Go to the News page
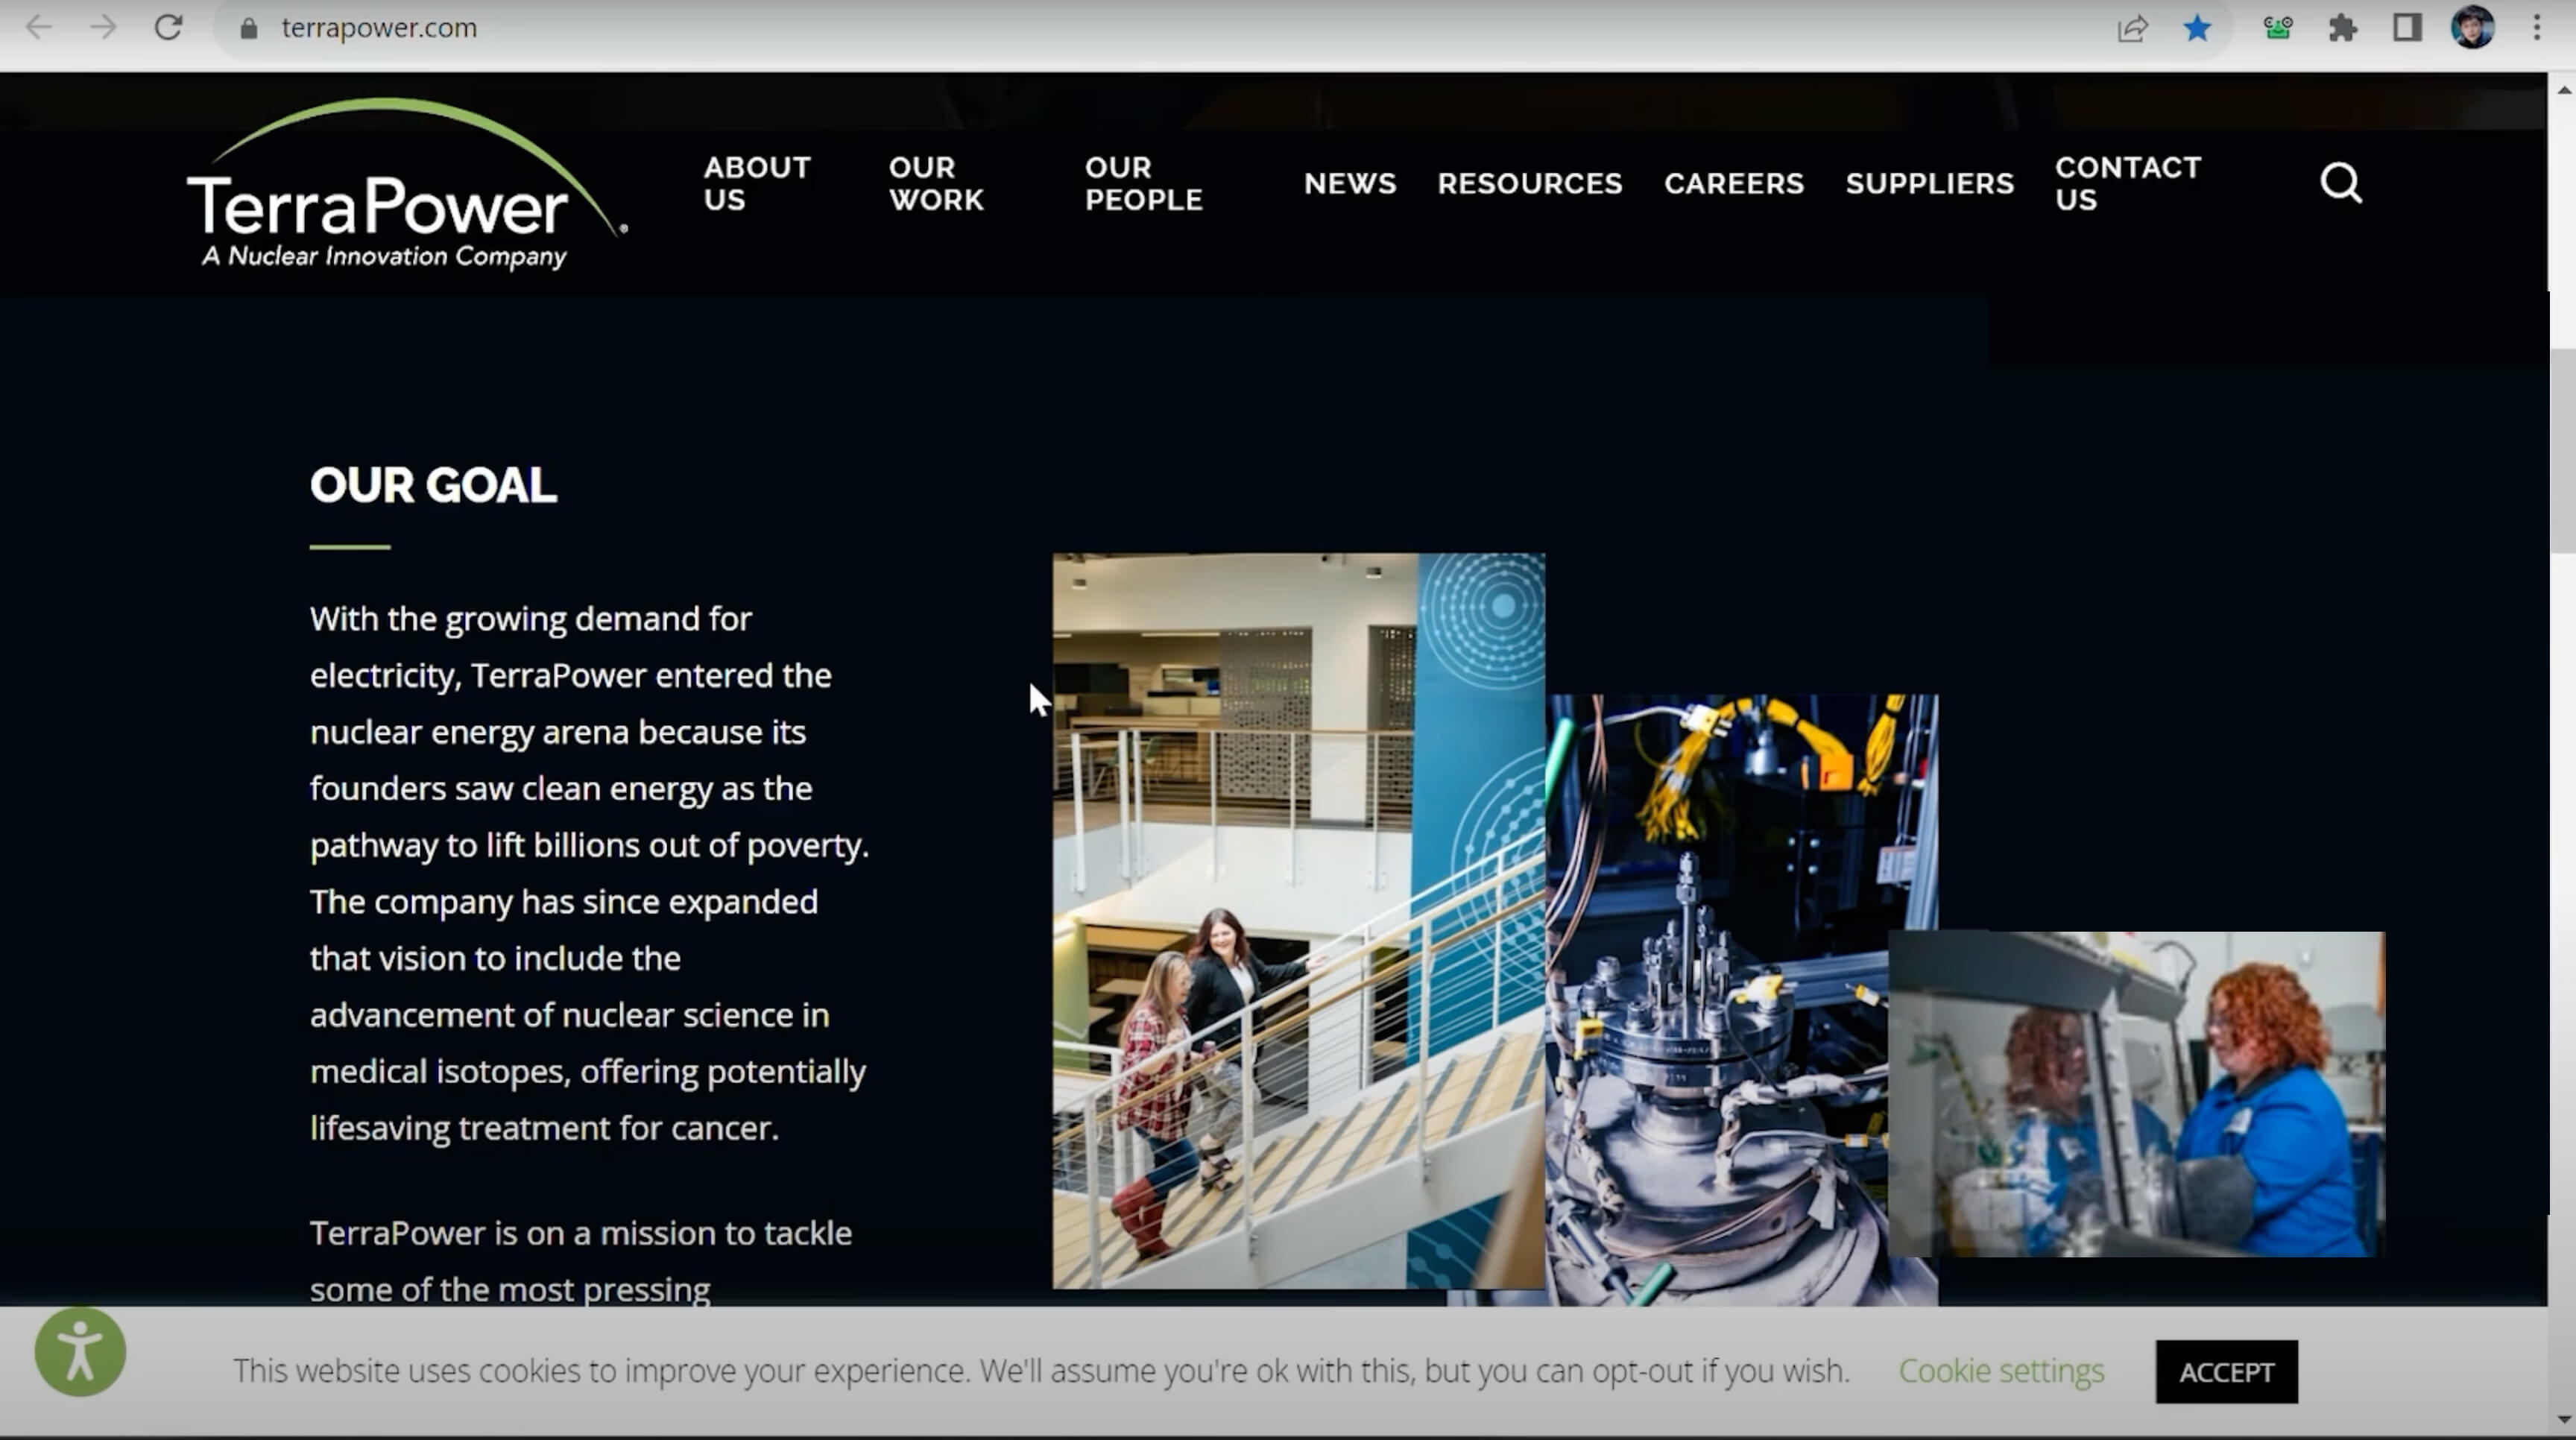This screenshot has height=1440, width=2576. [x=1349, y=184]
